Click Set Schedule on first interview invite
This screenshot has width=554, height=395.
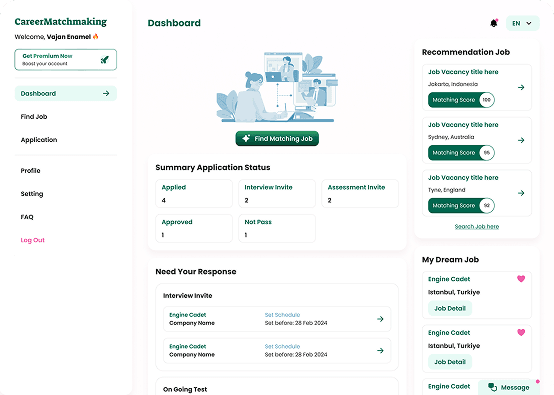[x=282, y=315]
